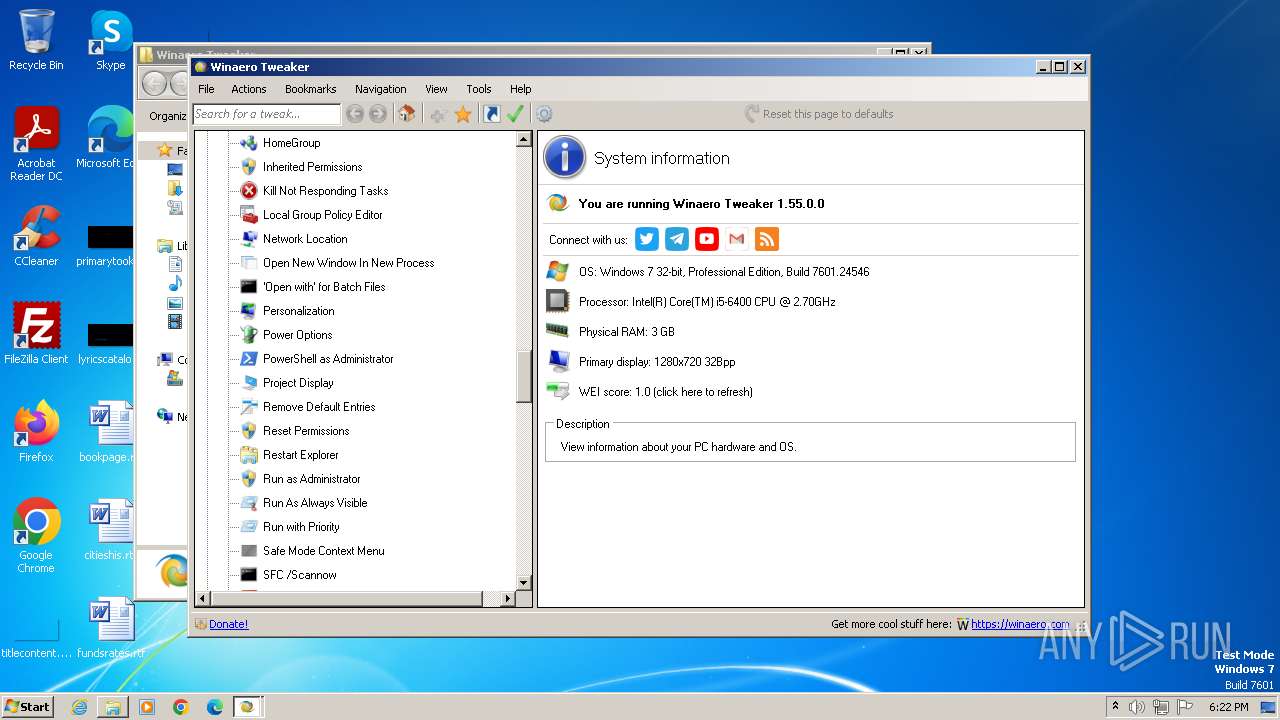
Task: Open Winaero's Telegram channel icon
Action: pyautogui.click(x=677, y=239)
